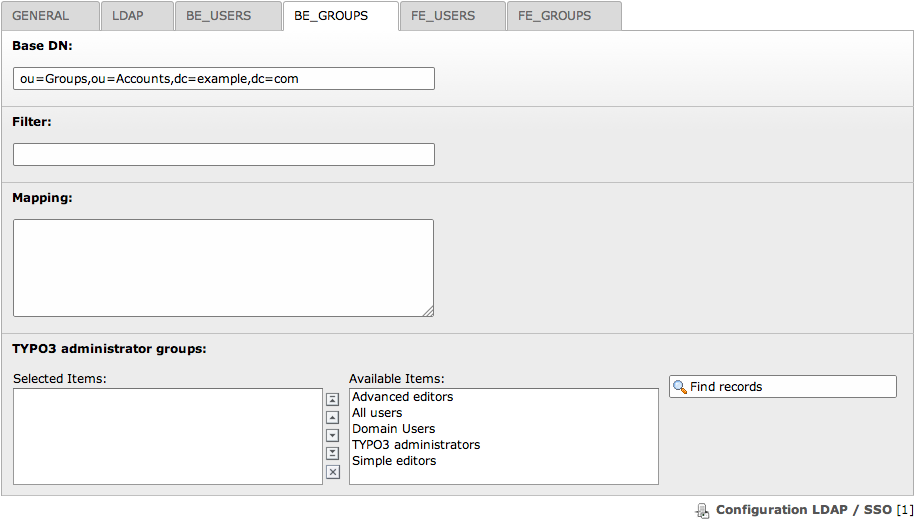Focus the Filter text field
Image resolution: width=915 pixels, height=520 pixels.
pyautogui.click(x=223, y=154)
